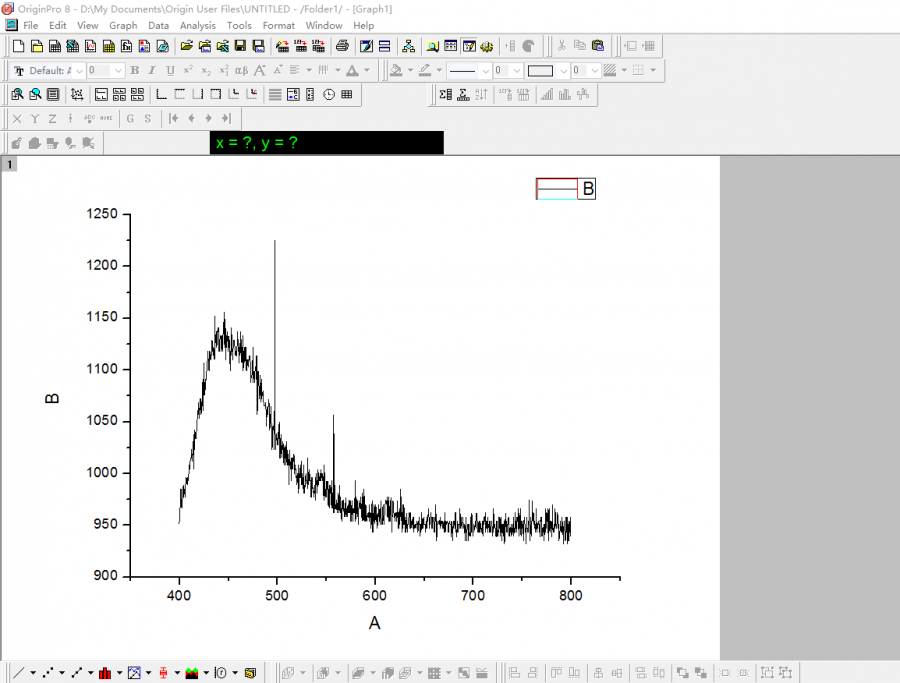Click the Move to First arrow icon

(x=173, y=118)
